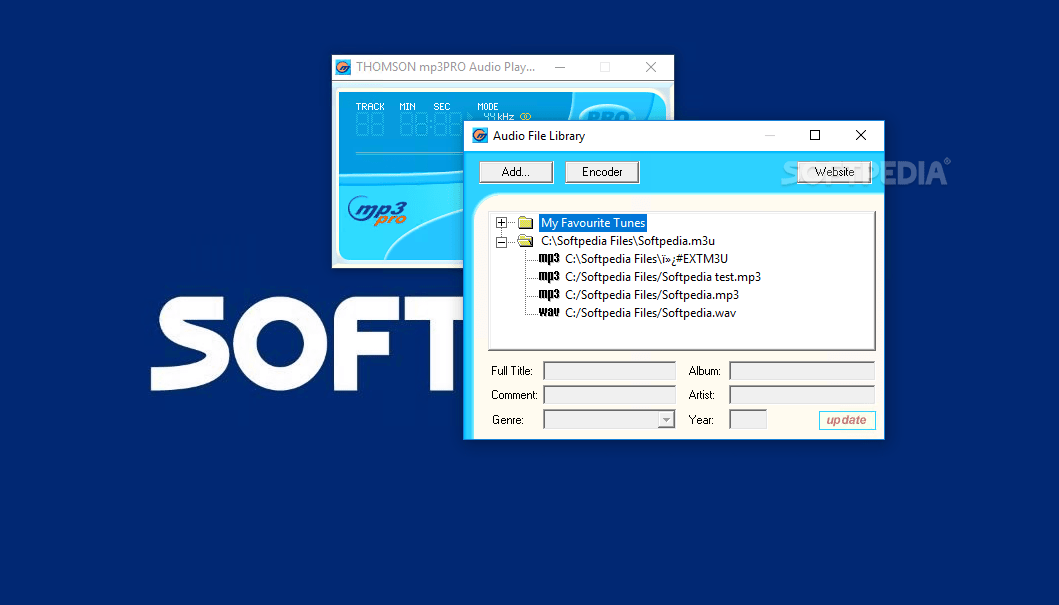Collapse the Softpedia.m3u playlist node

(501, 240)
